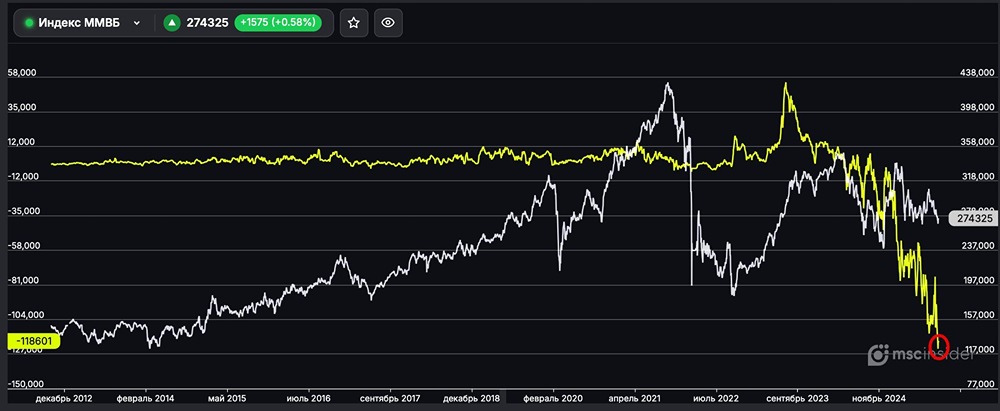Click the июль 2022 date label
The image size is (1000, 411).
(x=717, y=398)
